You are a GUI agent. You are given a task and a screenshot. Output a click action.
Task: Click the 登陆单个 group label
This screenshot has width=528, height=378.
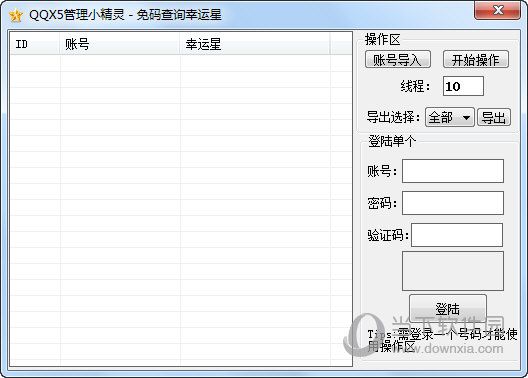pyautogui.click(x=392, y=141)
